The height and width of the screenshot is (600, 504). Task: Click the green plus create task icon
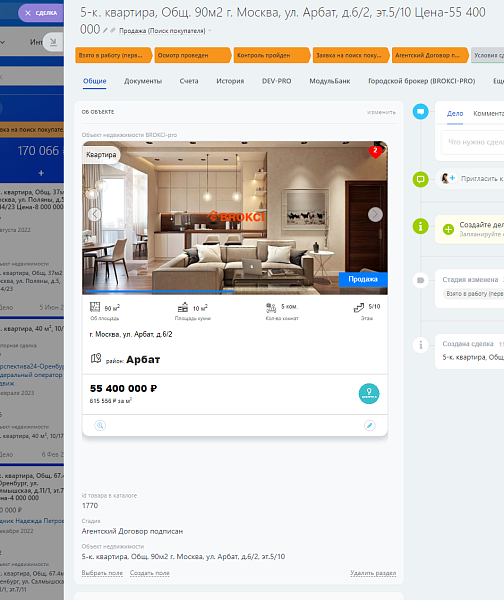(x=448, y=229)
